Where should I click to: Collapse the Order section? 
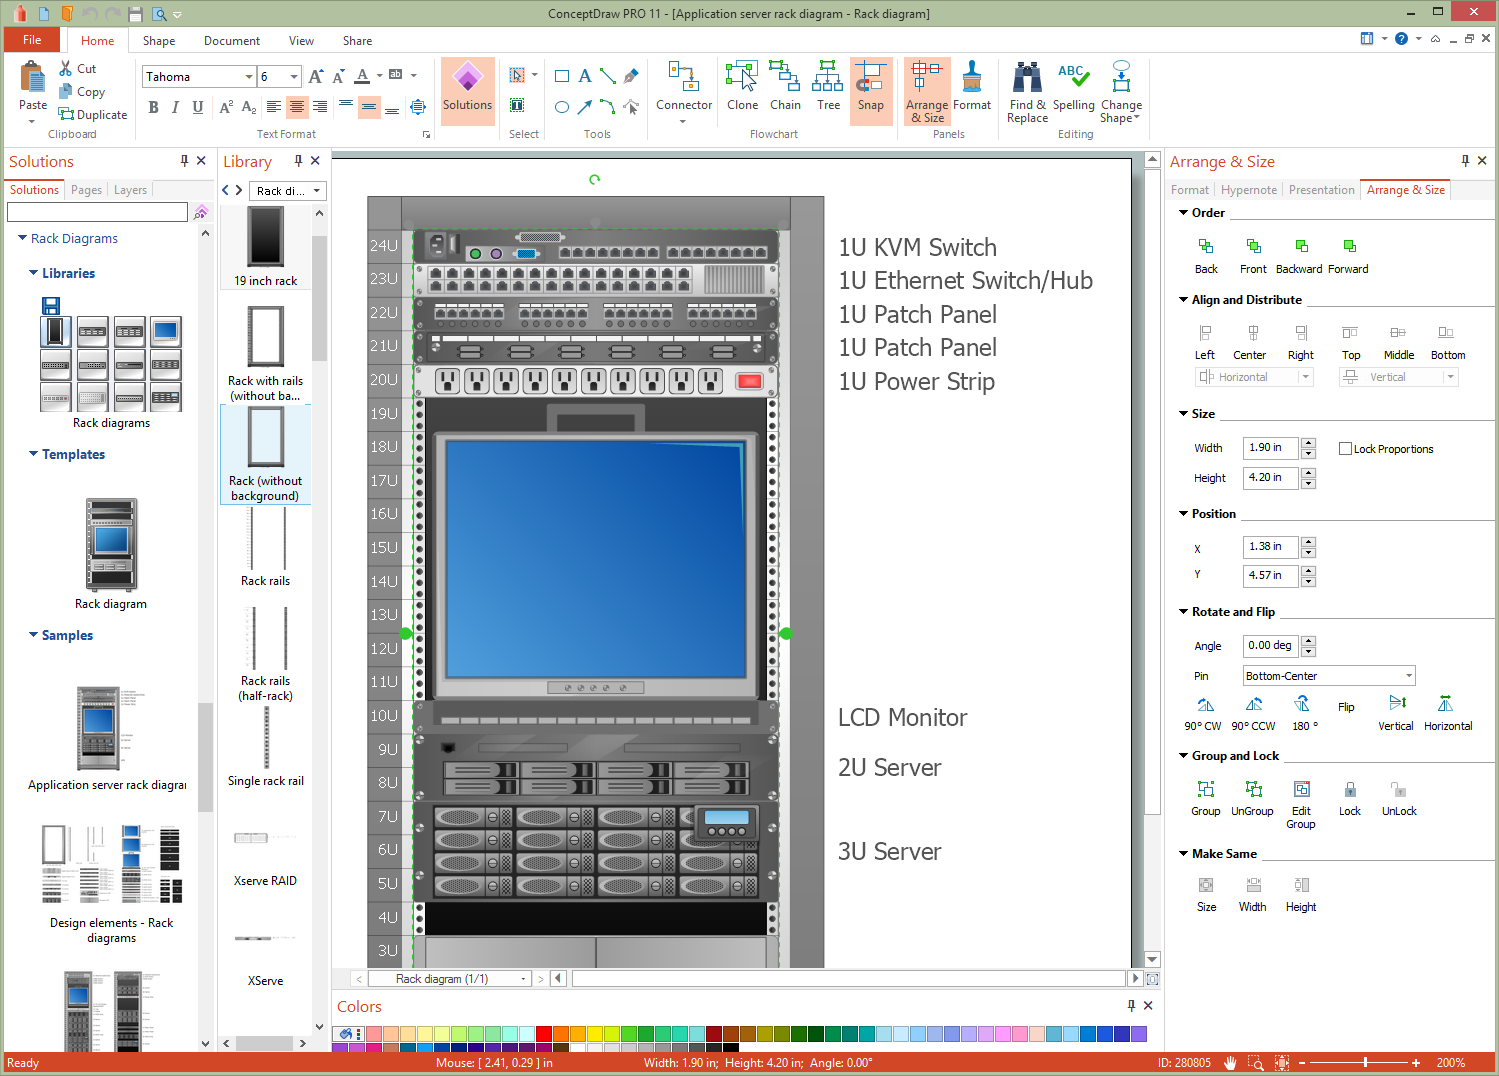[1184, 213]
